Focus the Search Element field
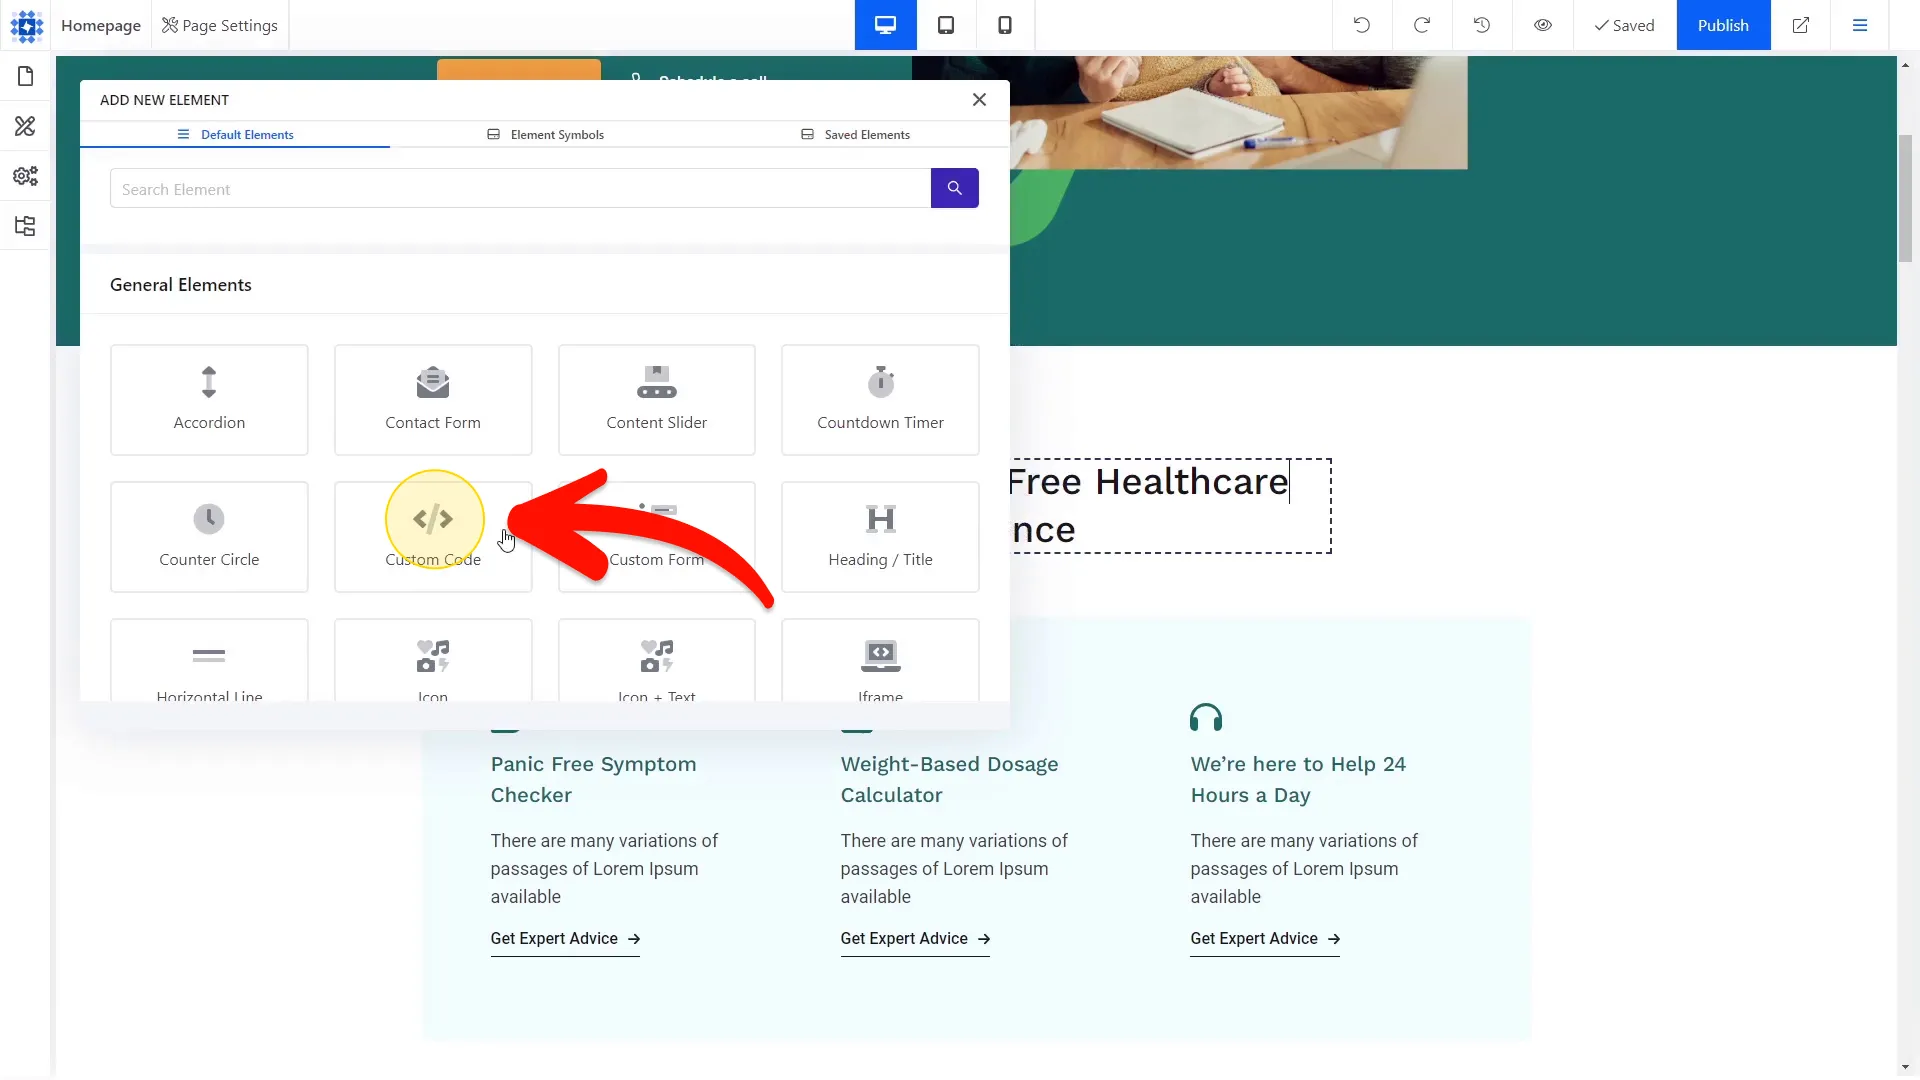Viewport: 1920px width, 1080px height. tap(520, 189)
